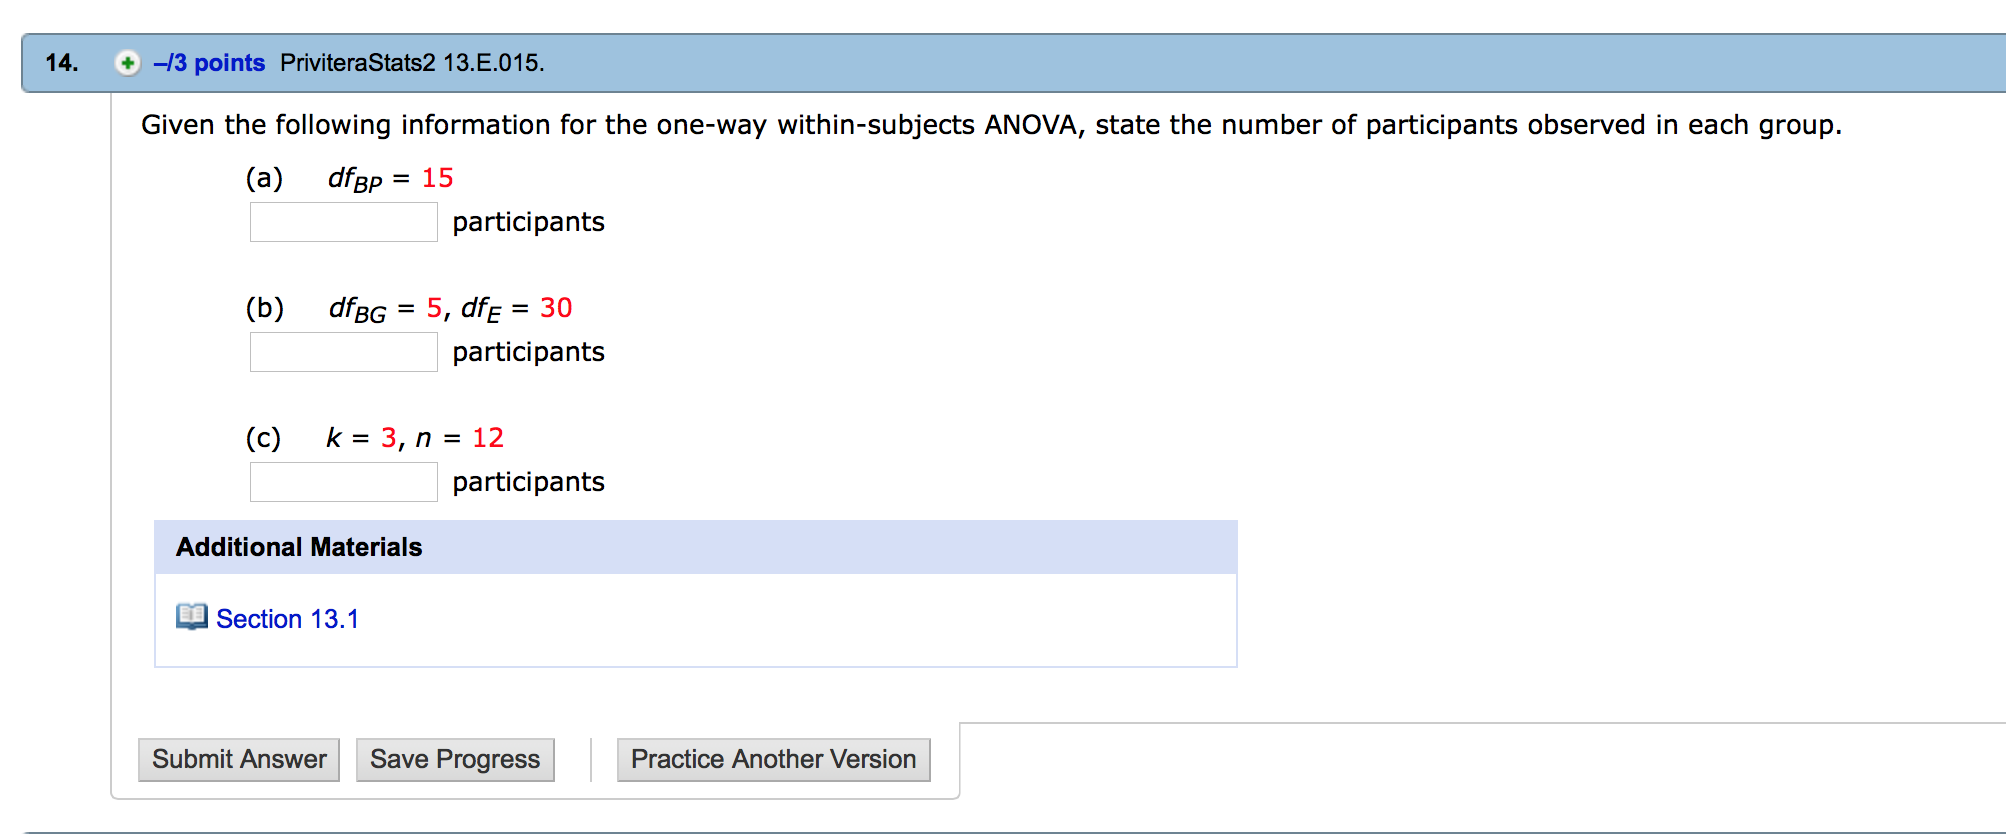The width and height of the screenshot is (2006, 834).
Task: Click the Additional Materials header
Action: pyautogui.click(x=299, y=547)
